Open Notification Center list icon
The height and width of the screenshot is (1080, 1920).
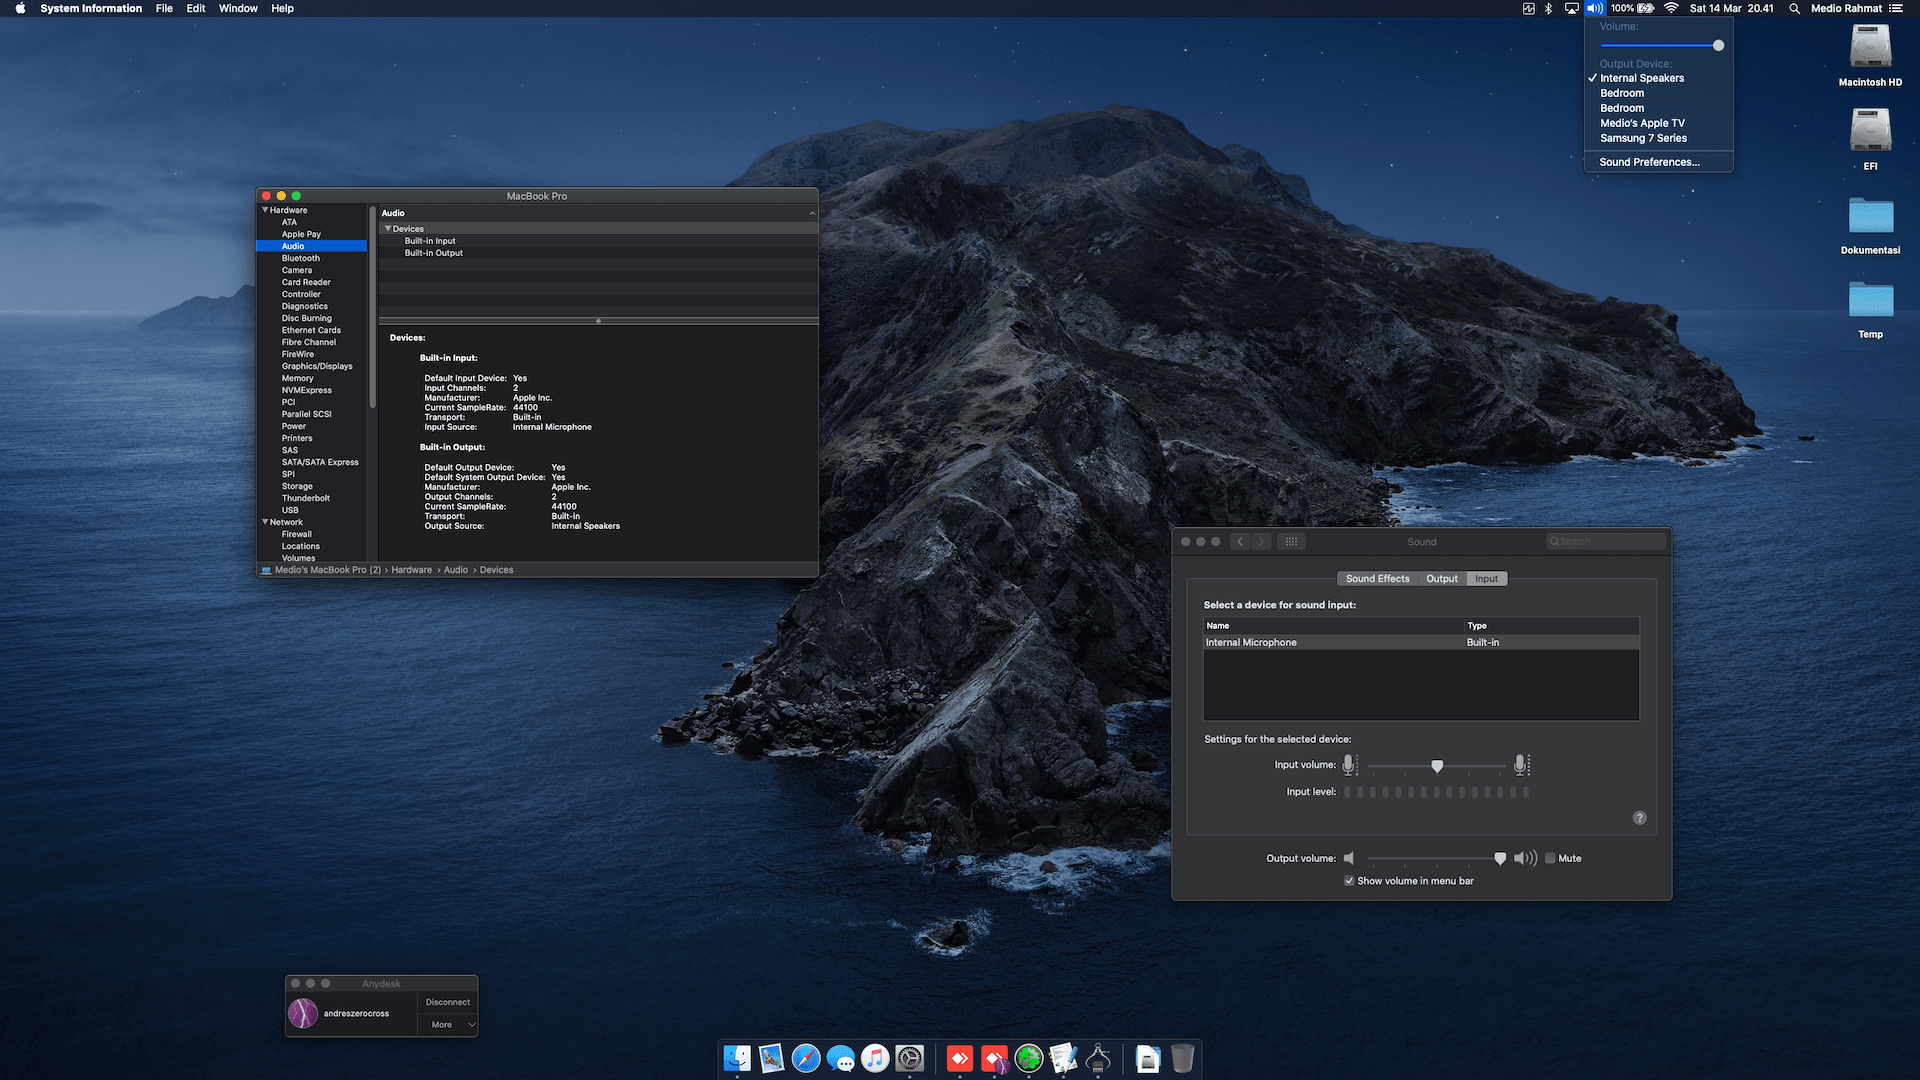(x=1896, y=8)
